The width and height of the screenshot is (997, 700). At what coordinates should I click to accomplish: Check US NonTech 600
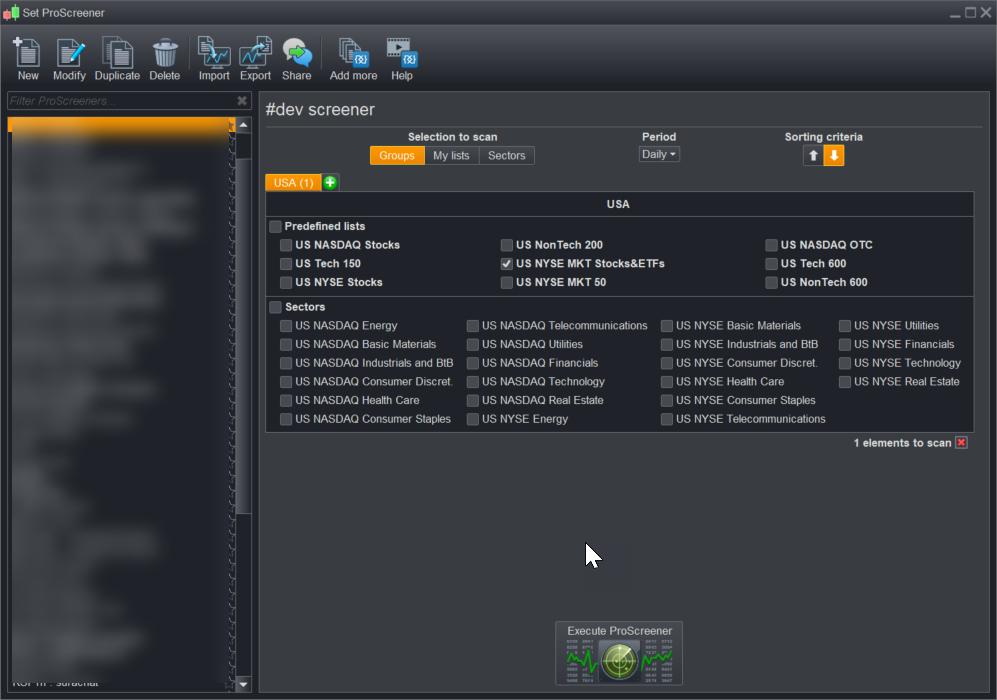coord(771,282)
